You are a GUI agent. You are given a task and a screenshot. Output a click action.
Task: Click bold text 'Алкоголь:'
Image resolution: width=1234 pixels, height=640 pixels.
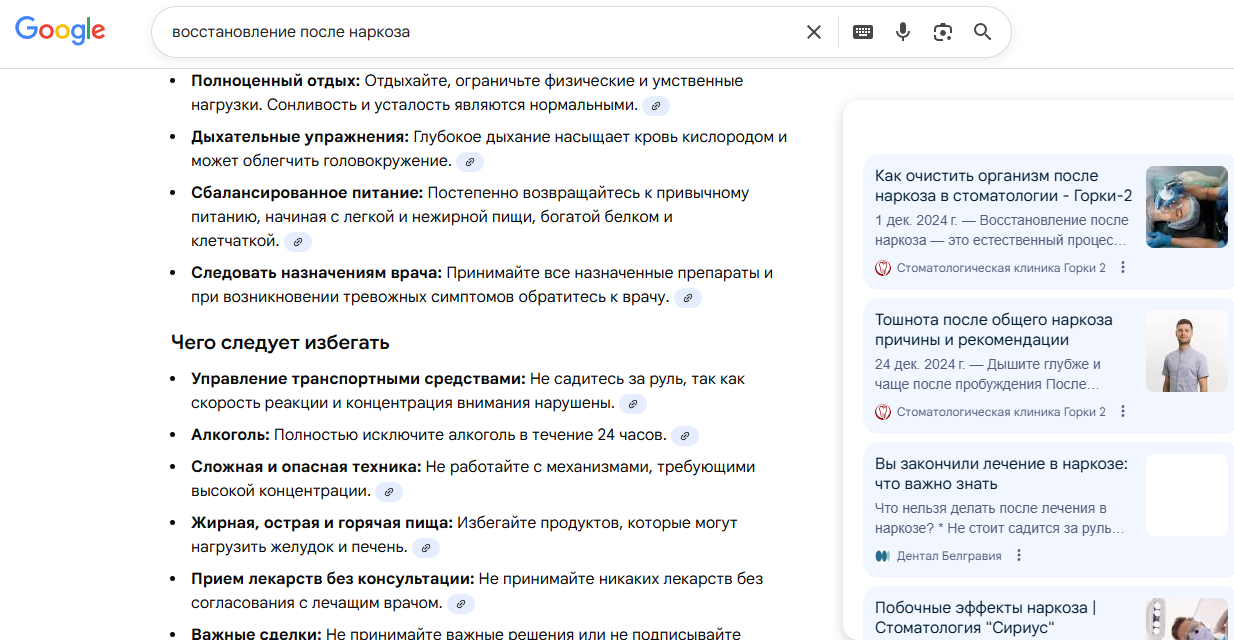[x=230, y=435]
